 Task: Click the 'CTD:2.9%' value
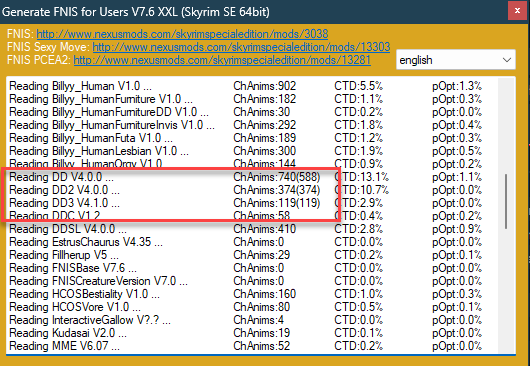coord(359,203)
